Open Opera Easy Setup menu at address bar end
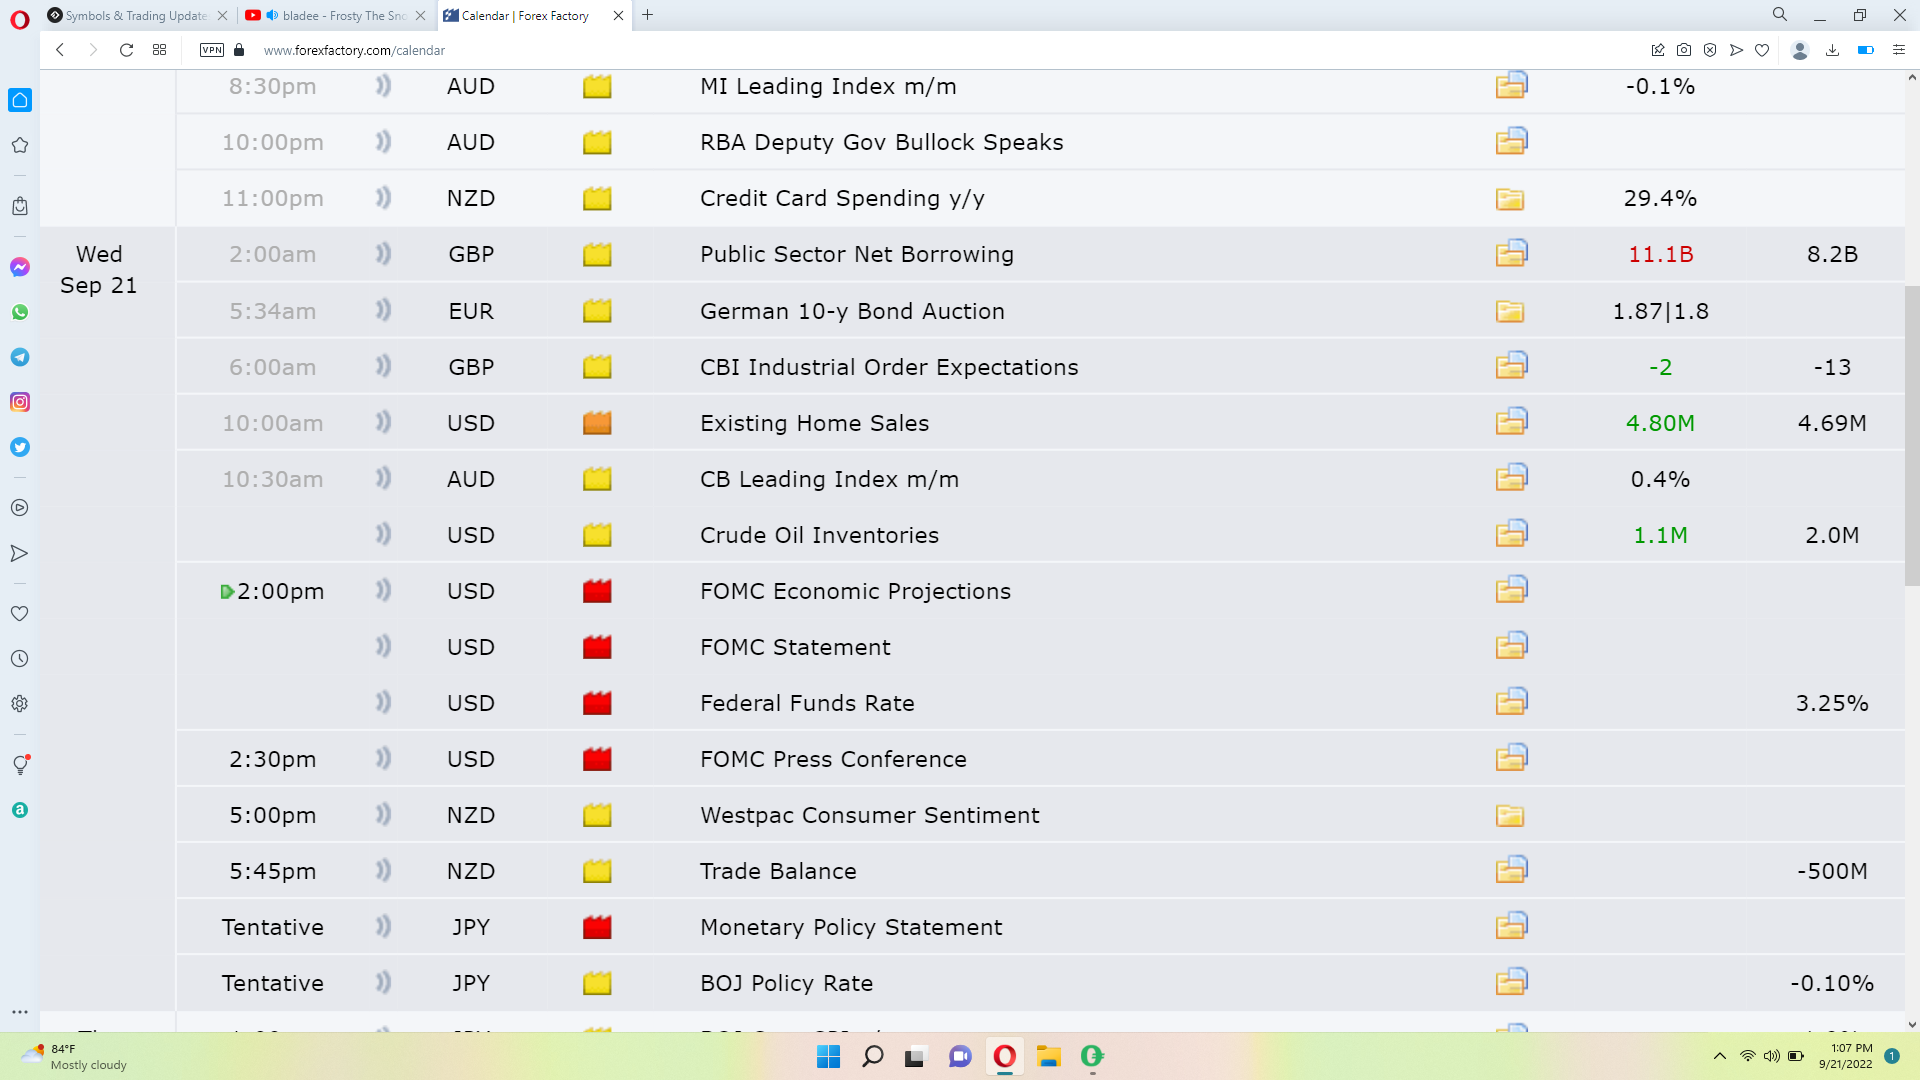 1899,50
